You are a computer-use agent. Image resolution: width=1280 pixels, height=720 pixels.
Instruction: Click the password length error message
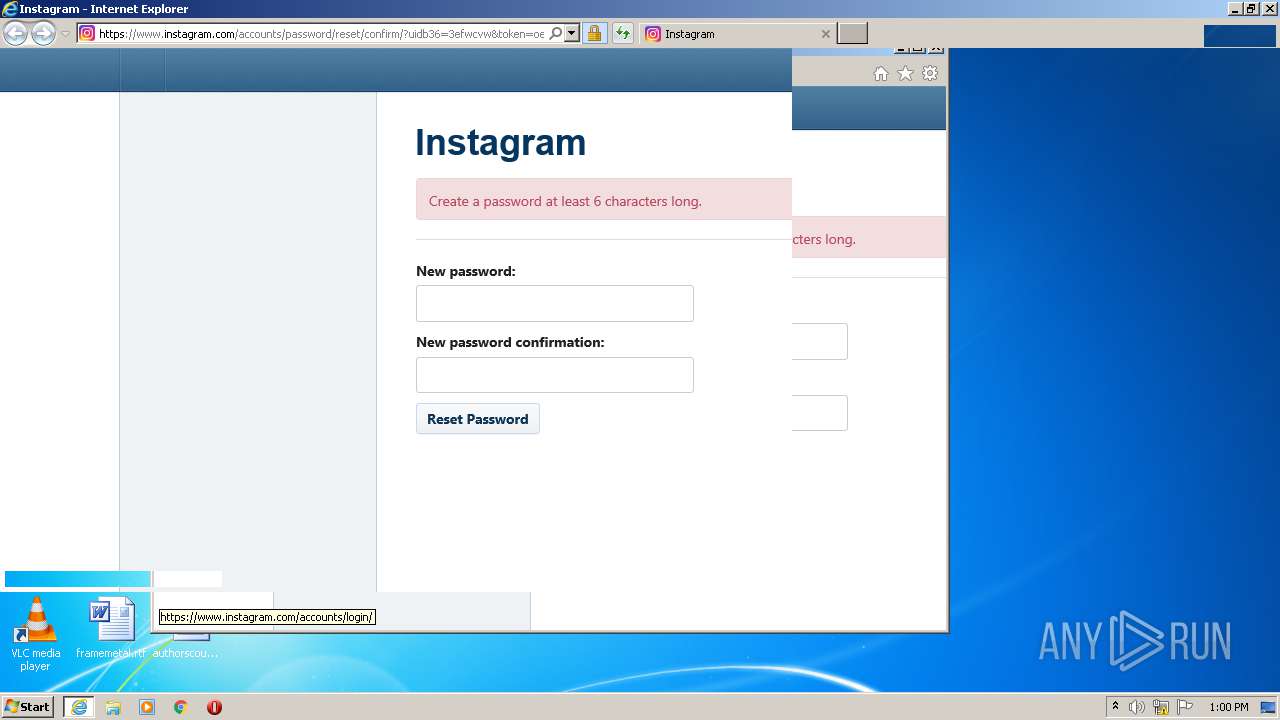565,201
